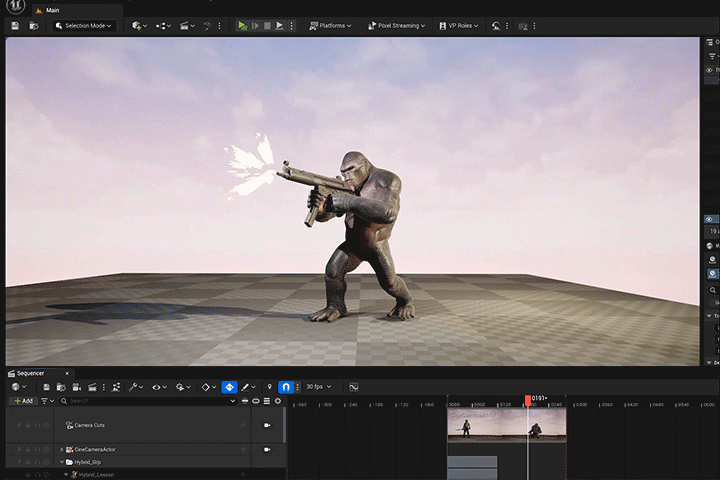Open the Sequencer wrench actions dropdown

(136, 387)
